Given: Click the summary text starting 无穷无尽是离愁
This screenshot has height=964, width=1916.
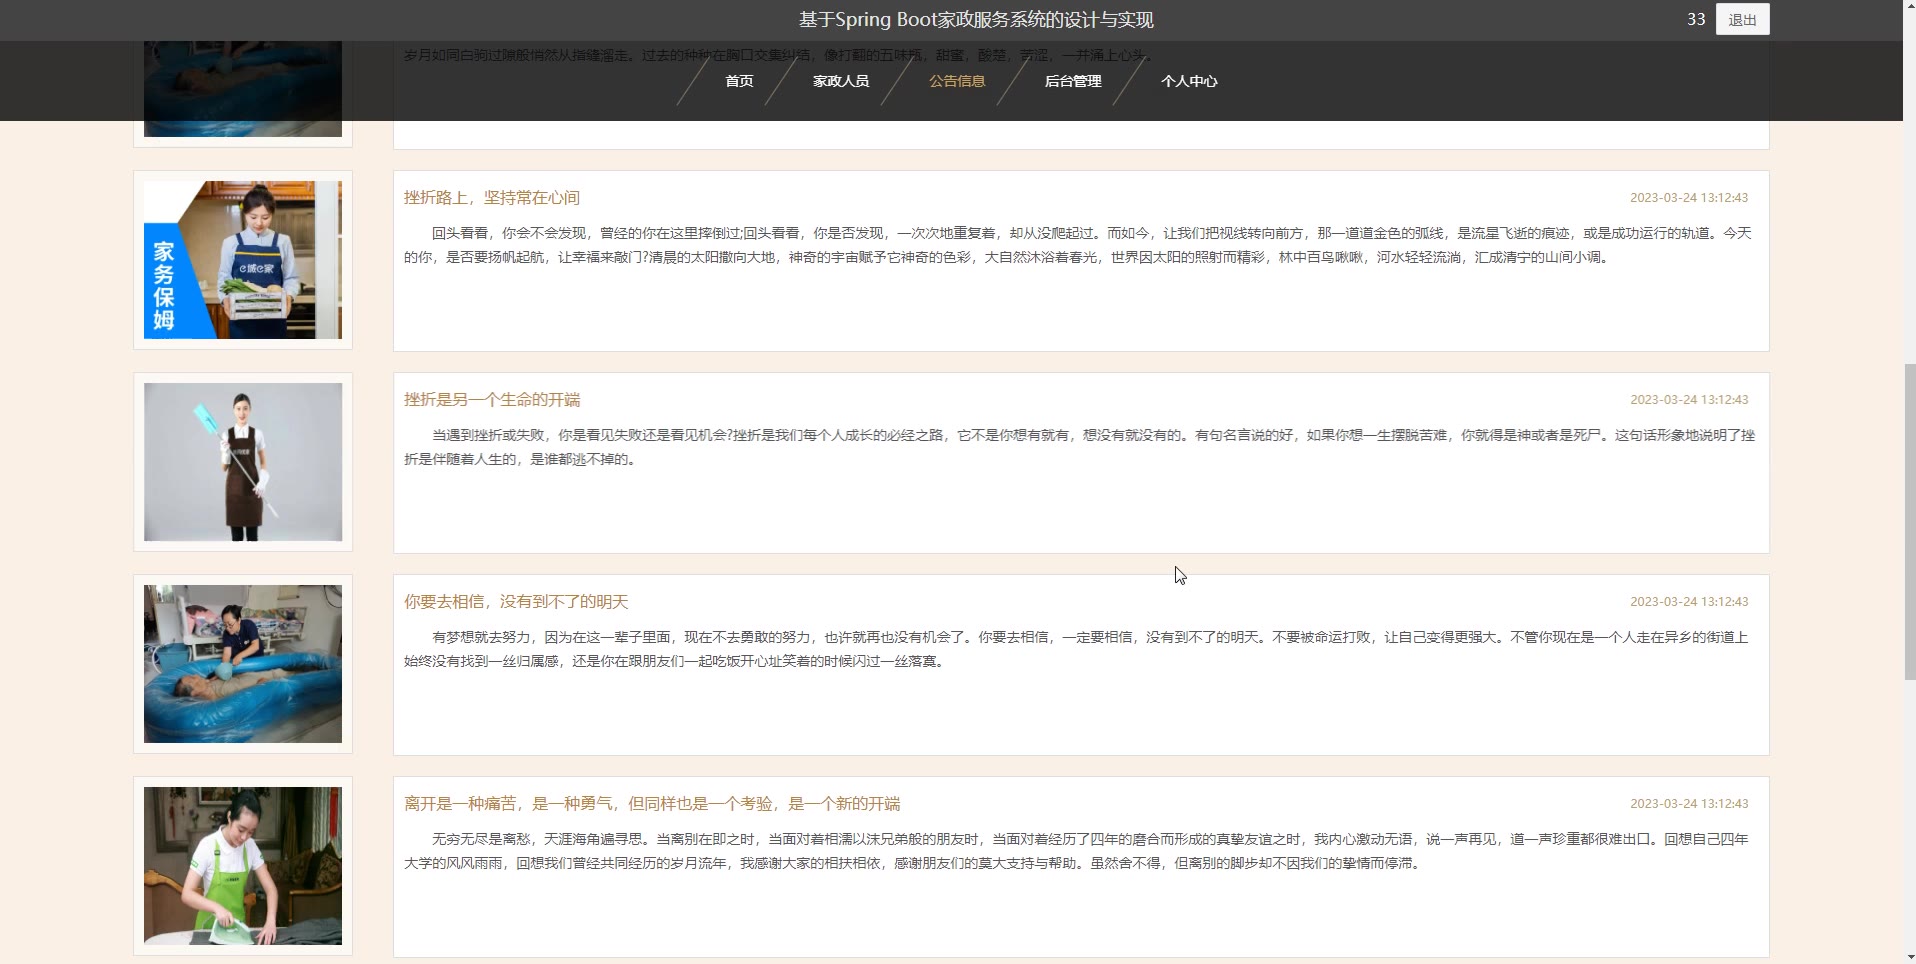Looking at the screenshot, I should click(1076, 851).
